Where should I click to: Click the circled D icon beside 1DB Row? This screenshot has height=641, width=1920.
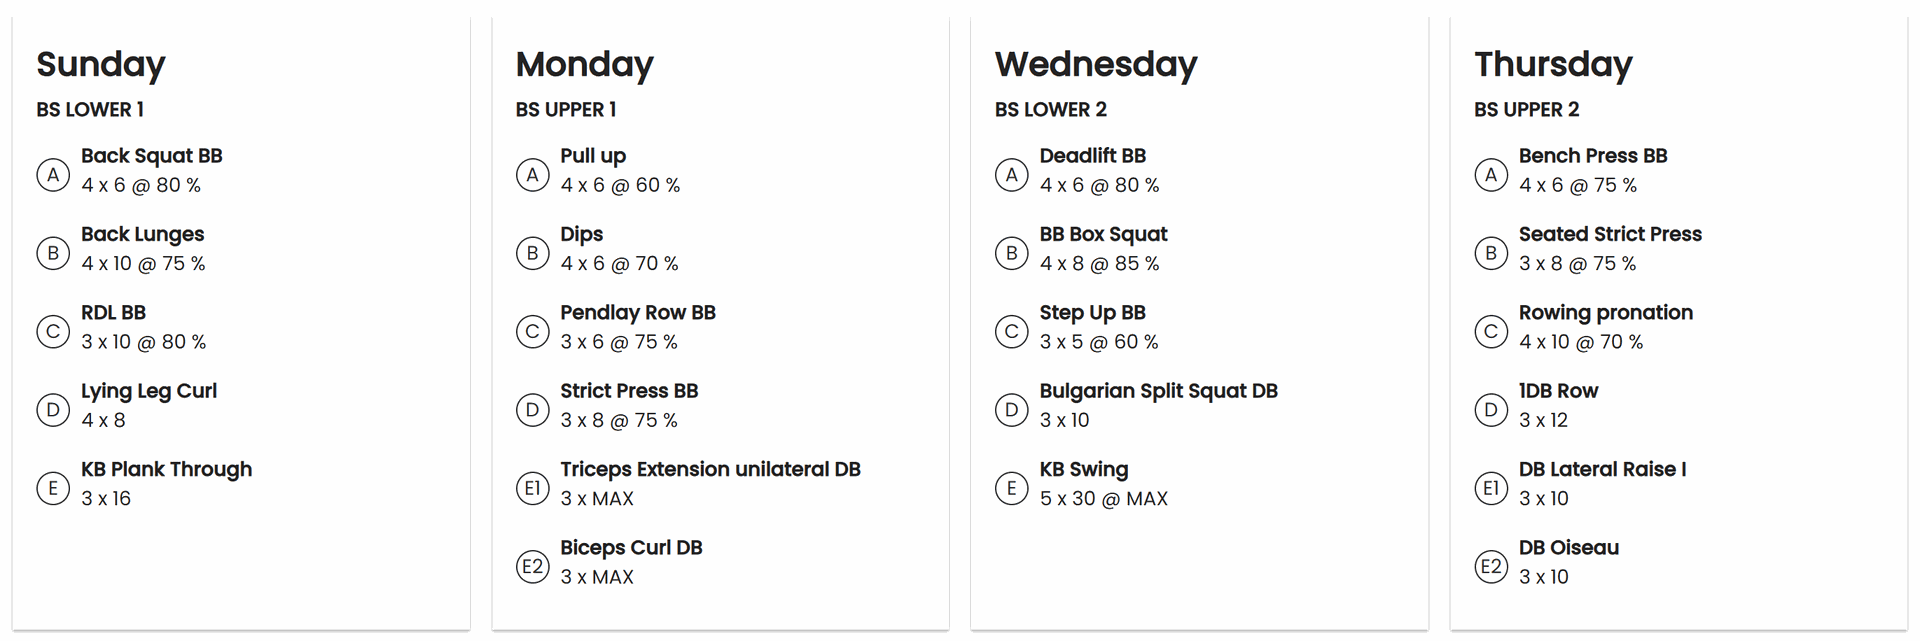tap(1491, 410)
